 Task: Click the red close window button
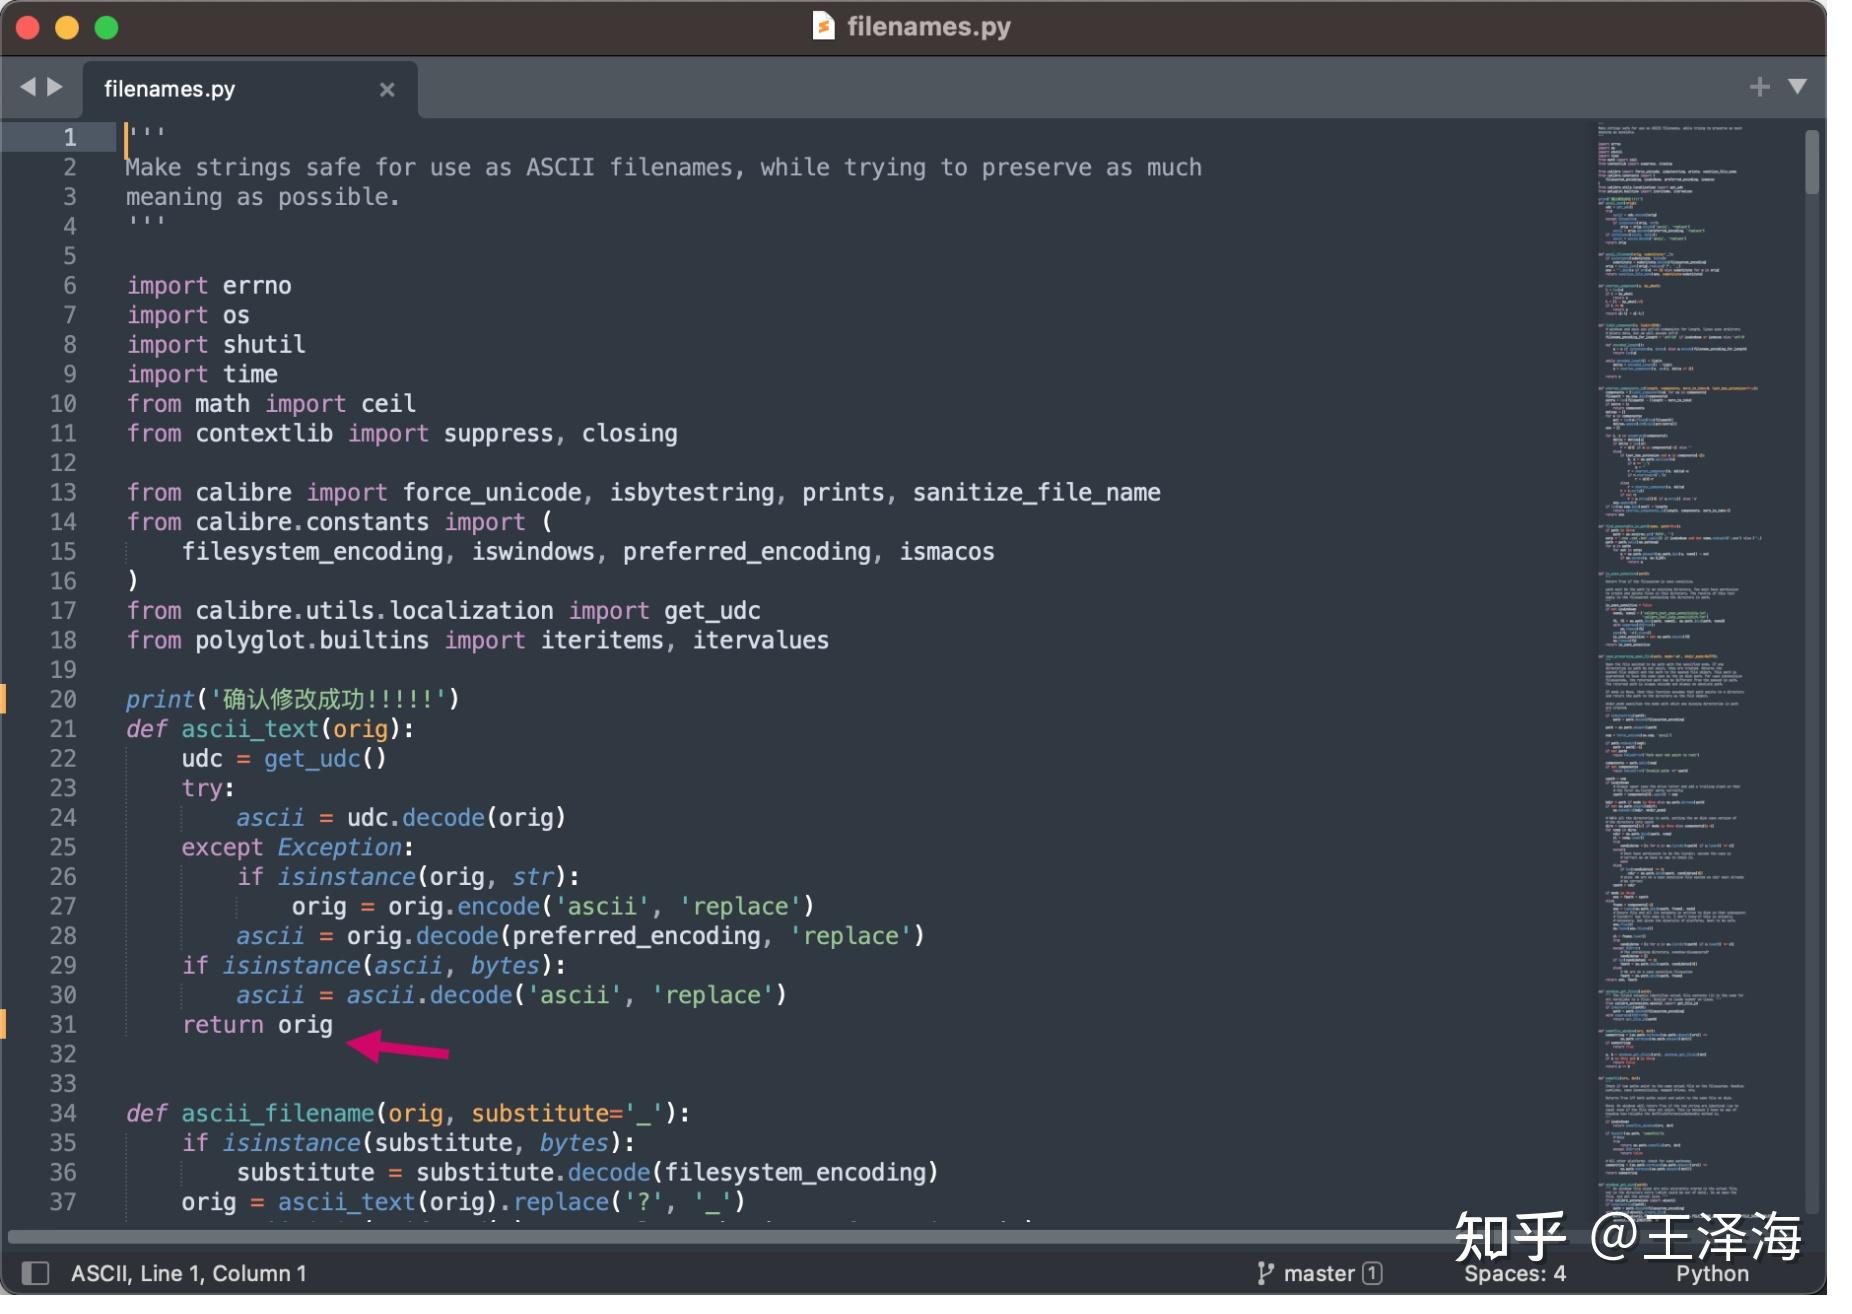tap(28, 28)
